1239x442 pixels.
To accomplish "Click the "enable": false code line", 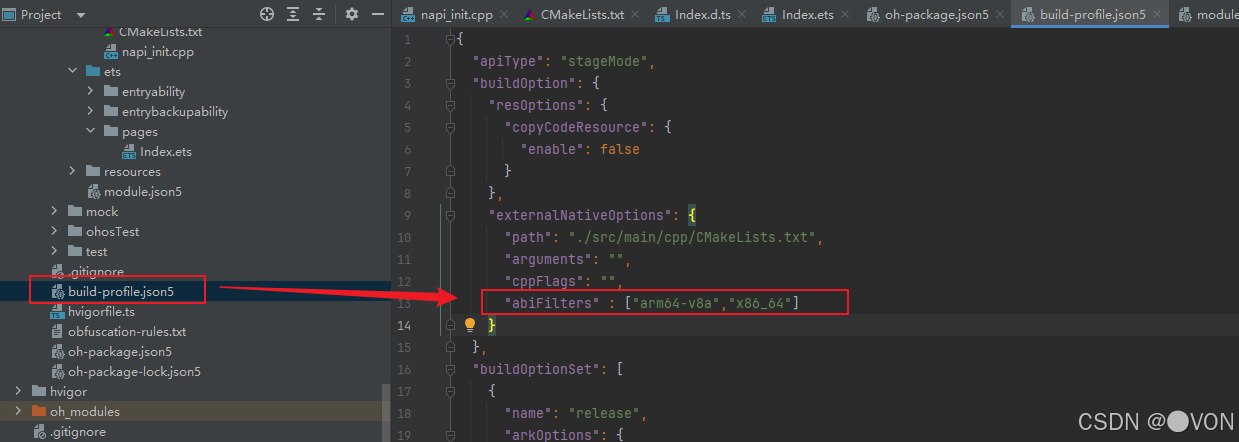I will click(580, 149).
